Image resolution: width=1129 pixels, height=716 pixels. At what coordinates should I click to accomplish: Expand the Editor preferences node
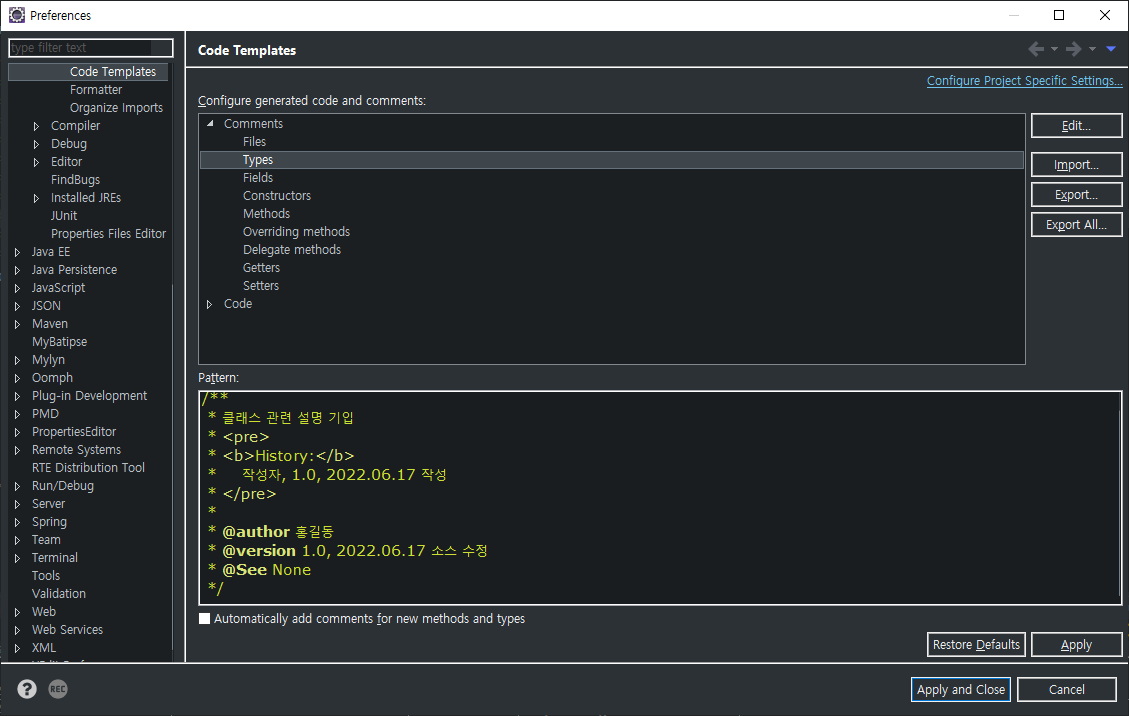point(36,162)
